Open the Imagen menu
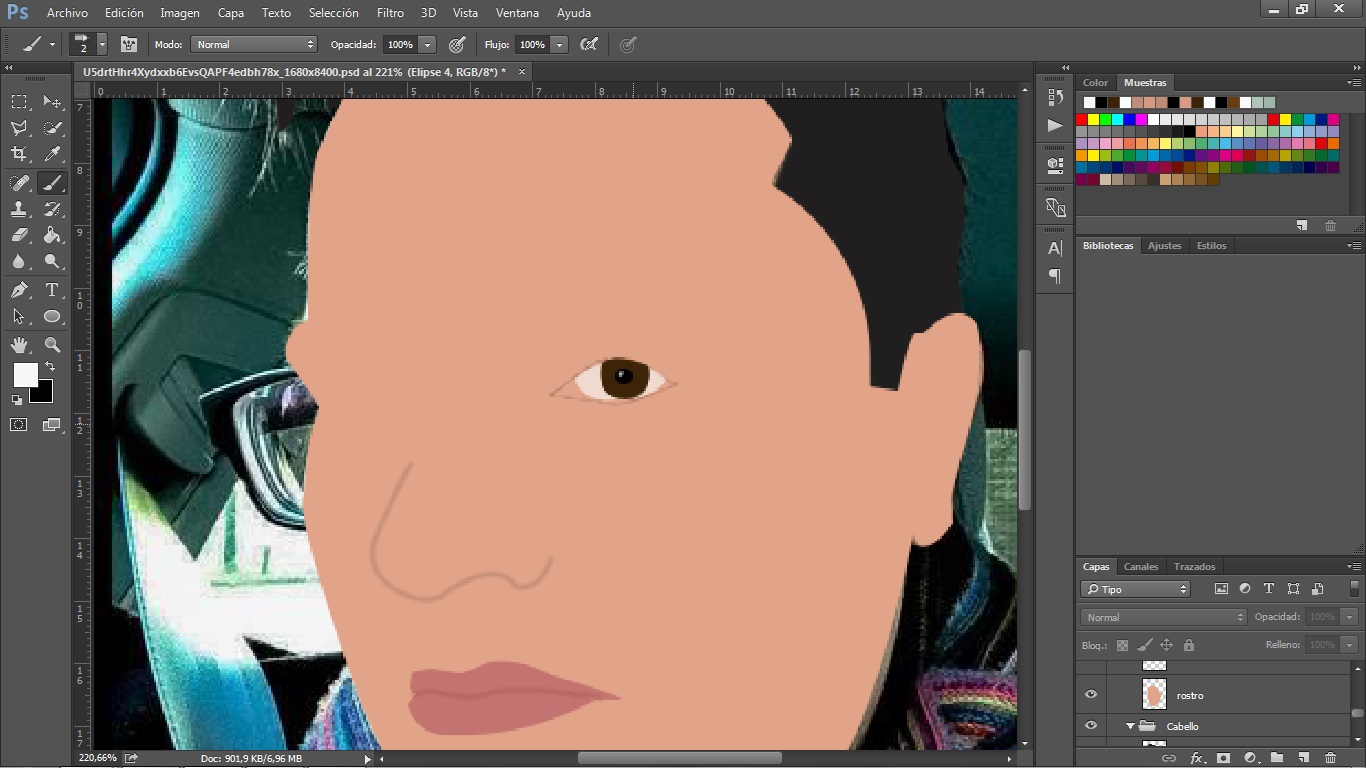The height and width of the screenshot is (768, 1366). 180,13
